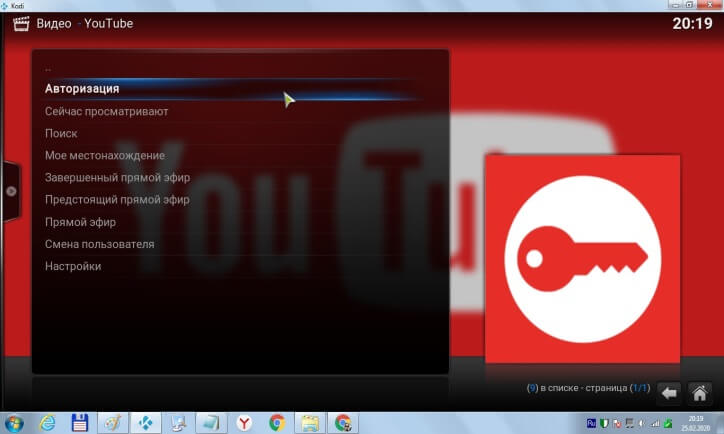Image resolution: width=724 pixels, height=434 pixels.
Task: Click the system tray clock and date
Action: 695,423
